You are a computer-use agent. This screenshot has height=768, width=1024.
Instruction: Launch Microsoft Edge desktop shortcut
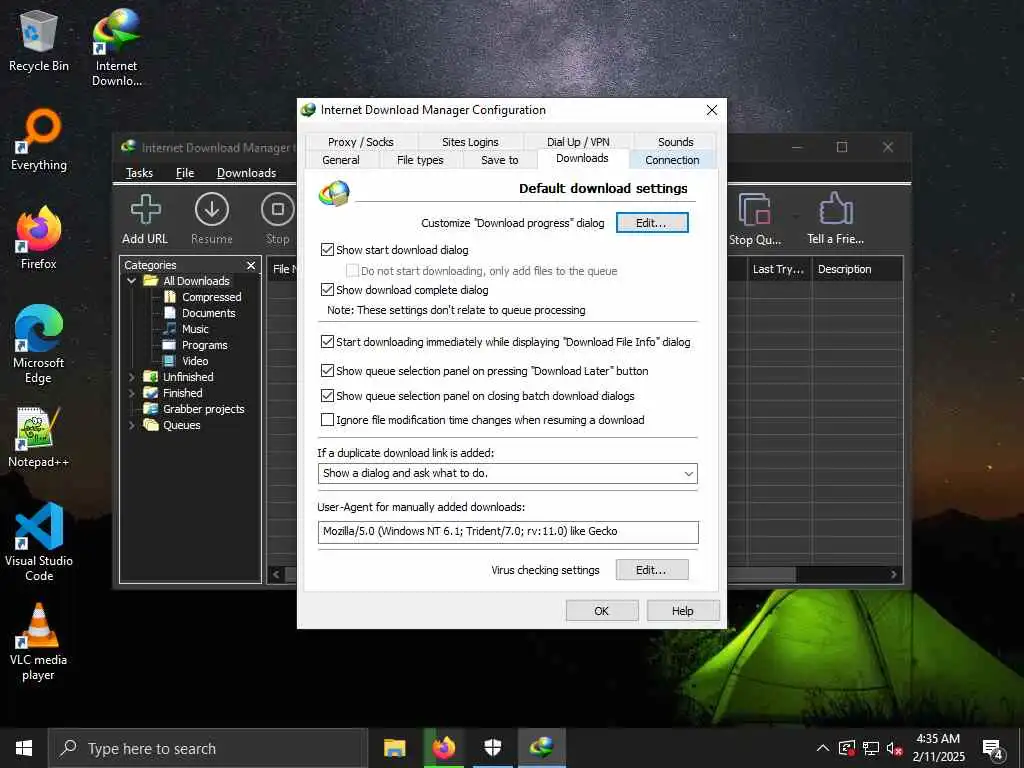click(39, 344)
